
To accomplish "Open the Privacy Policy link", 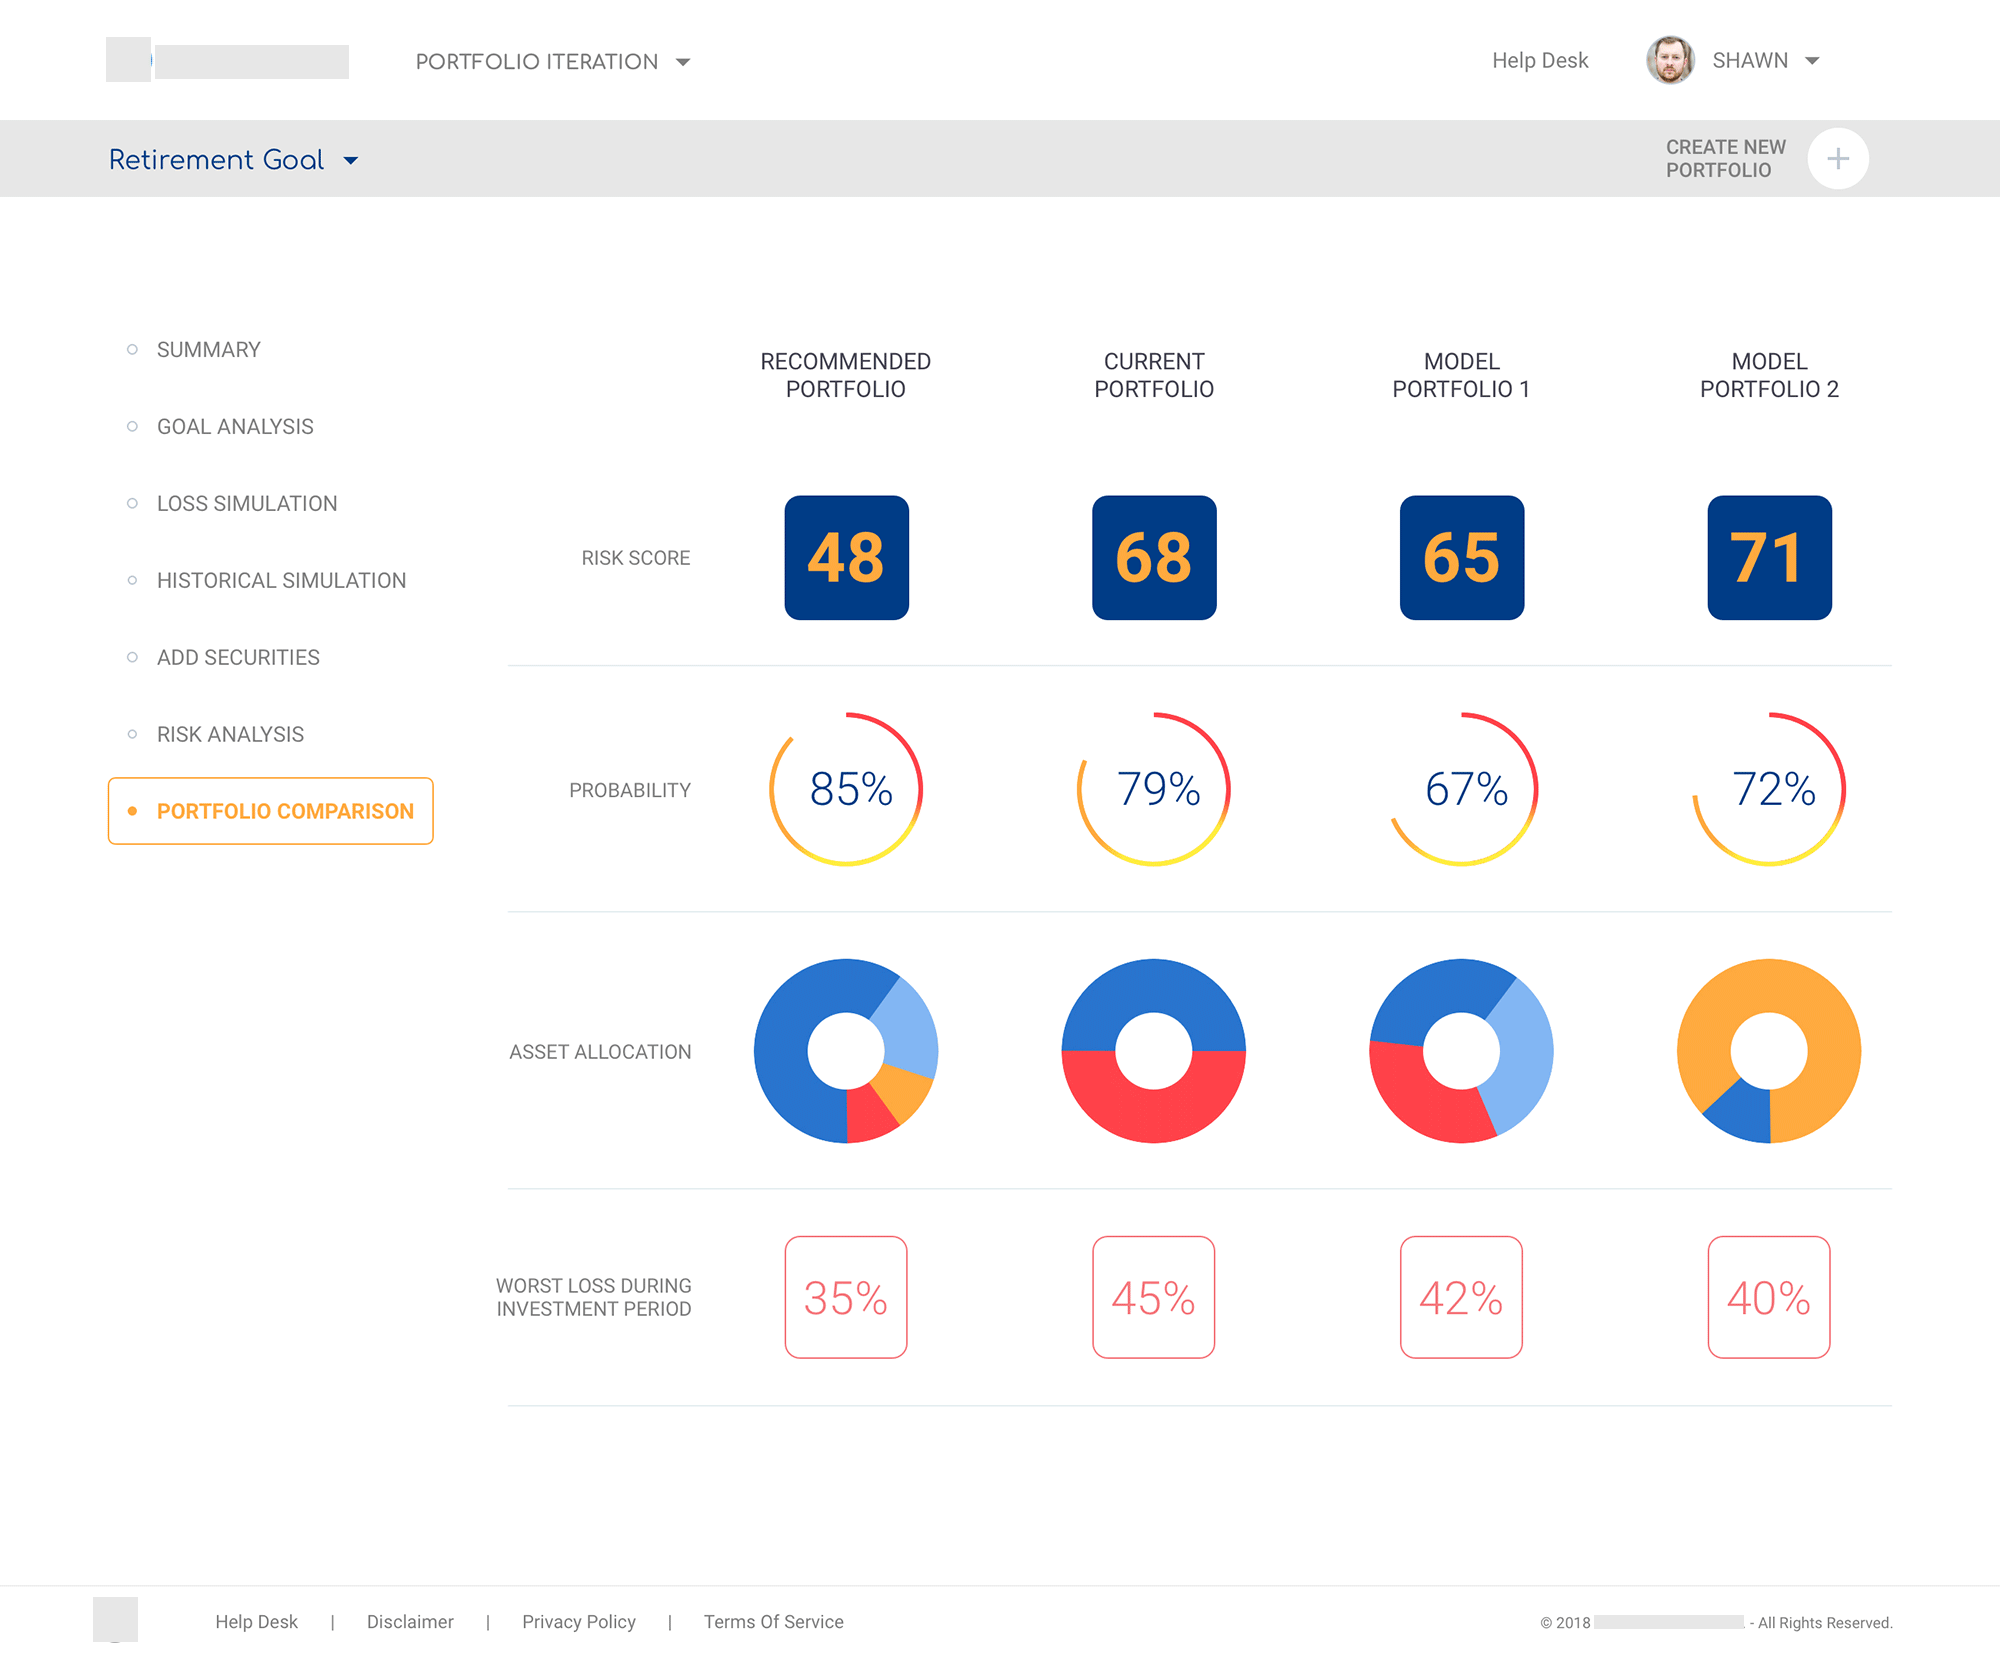I will (579, 1621).
